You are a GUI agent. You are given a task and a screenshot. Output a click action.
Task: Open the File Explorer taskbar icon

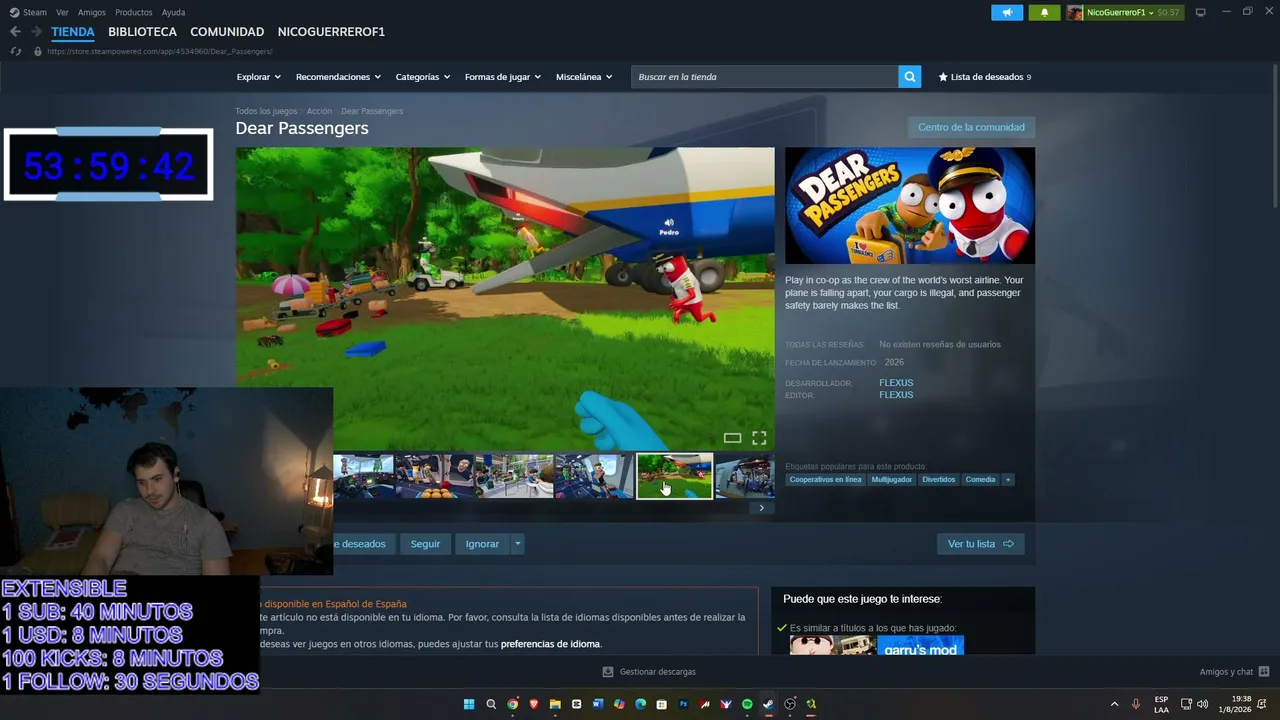555,704
